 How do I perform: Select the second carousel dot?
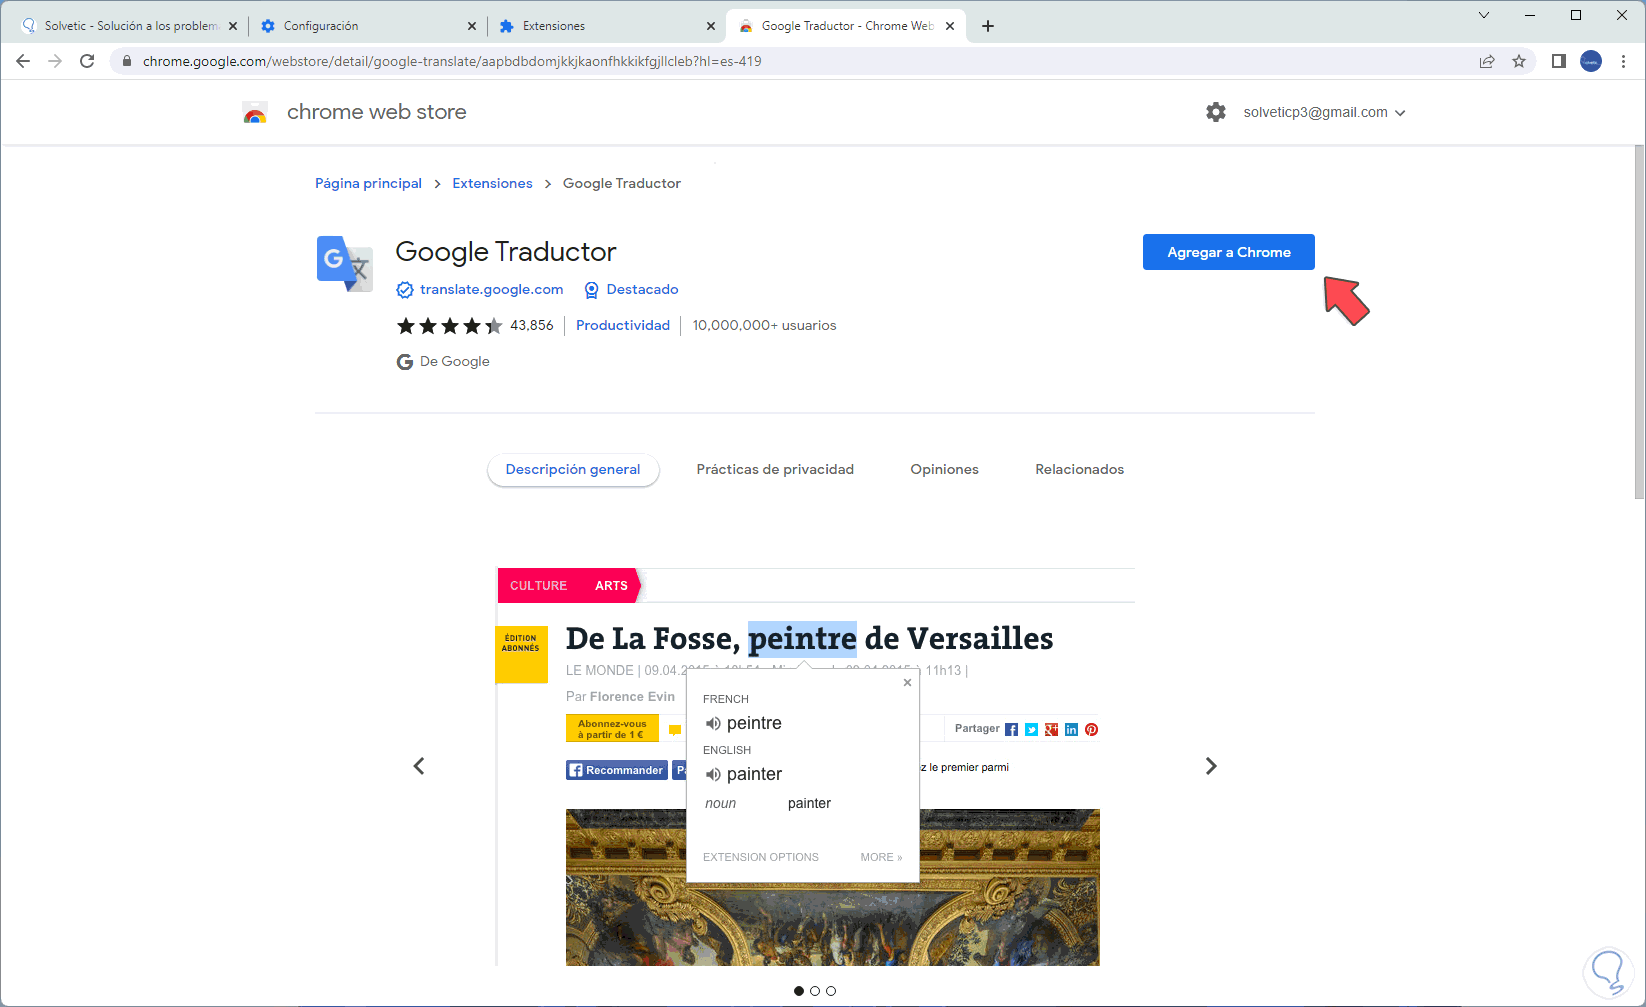click(815, 991)
